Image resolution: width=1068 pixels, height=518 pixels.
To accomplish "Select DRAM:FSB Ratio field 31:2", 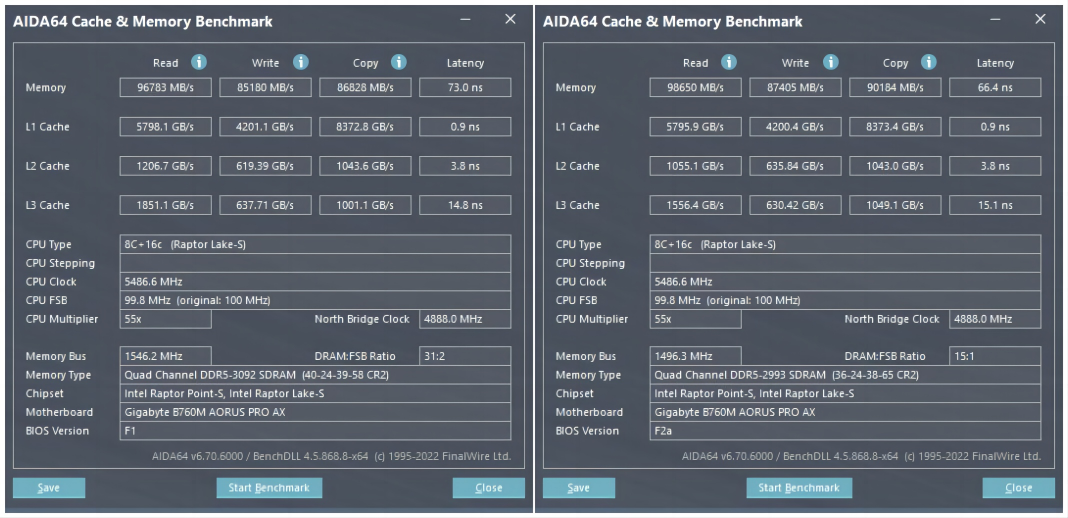I will [465, 356].
